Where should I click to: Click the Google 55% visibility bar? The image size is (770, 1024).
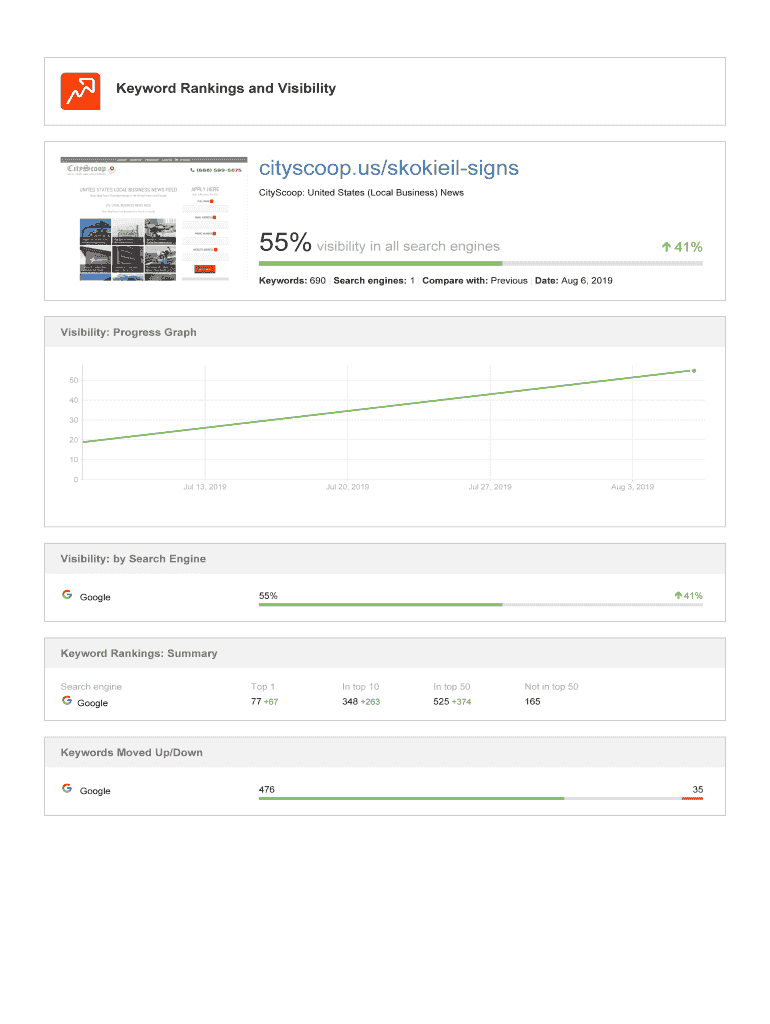click(480, 605)
